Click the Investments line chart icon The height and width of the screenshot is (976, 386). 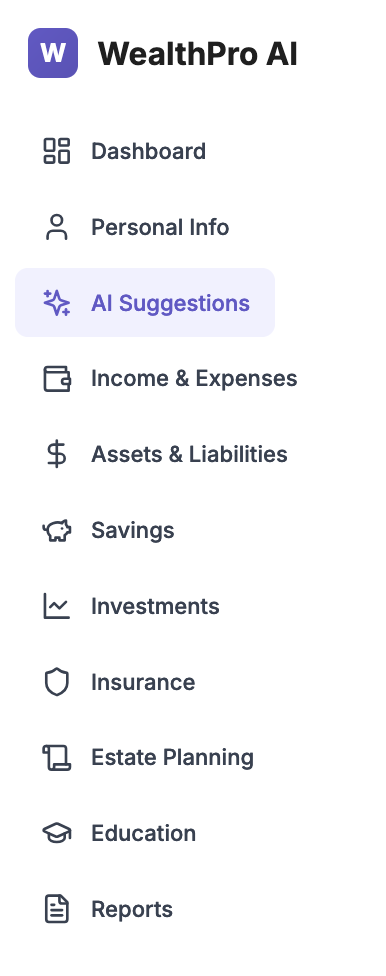coord(57,606)
